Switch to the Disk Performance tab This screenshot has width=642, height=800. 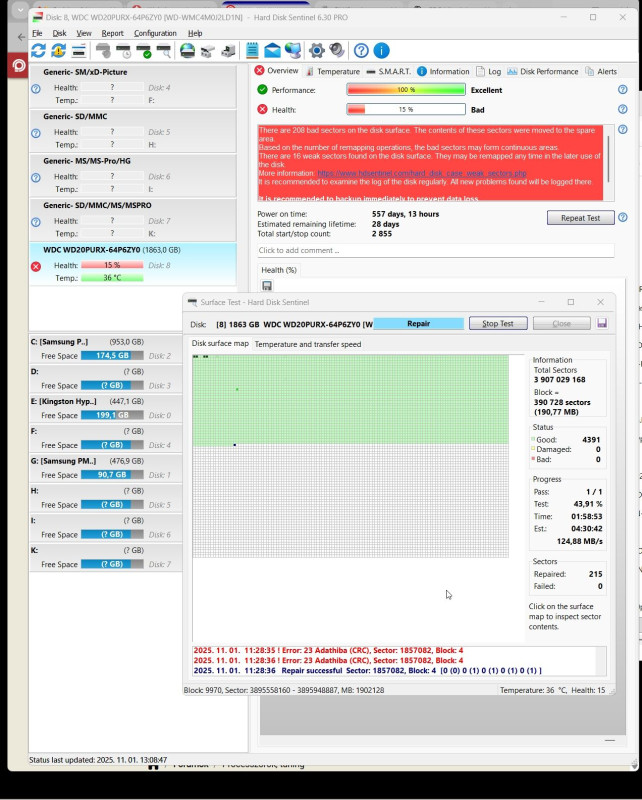click(543, 71)
